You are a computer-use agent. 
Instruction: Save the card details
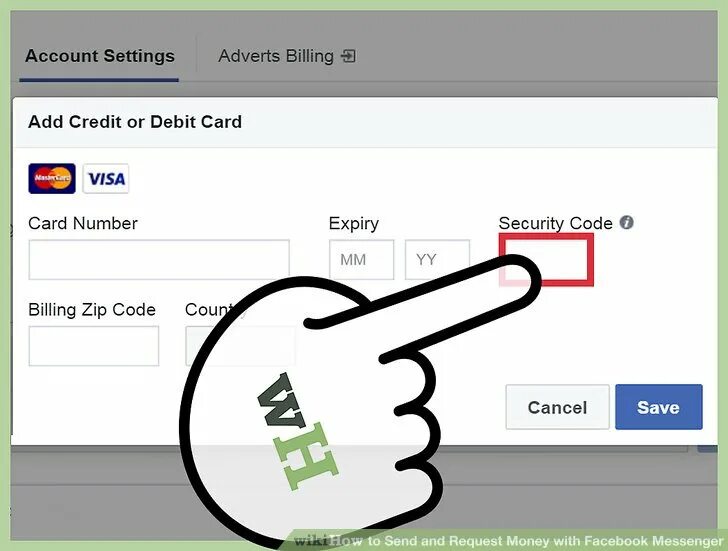pyautogui.click(x=659, y=407)
